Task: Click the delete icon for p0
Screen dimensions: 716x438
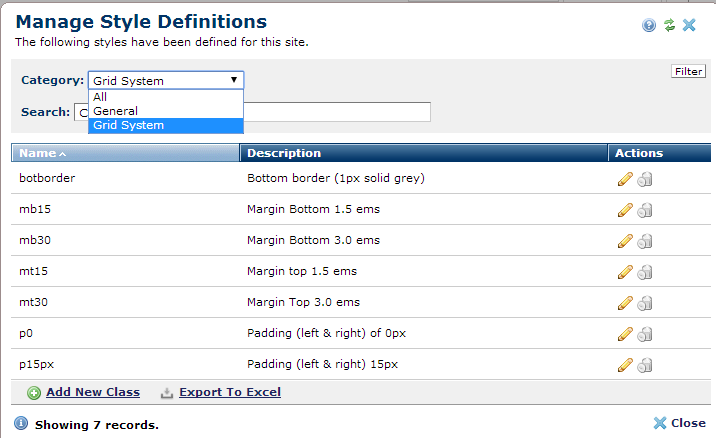Action: (x=645, y=334)
